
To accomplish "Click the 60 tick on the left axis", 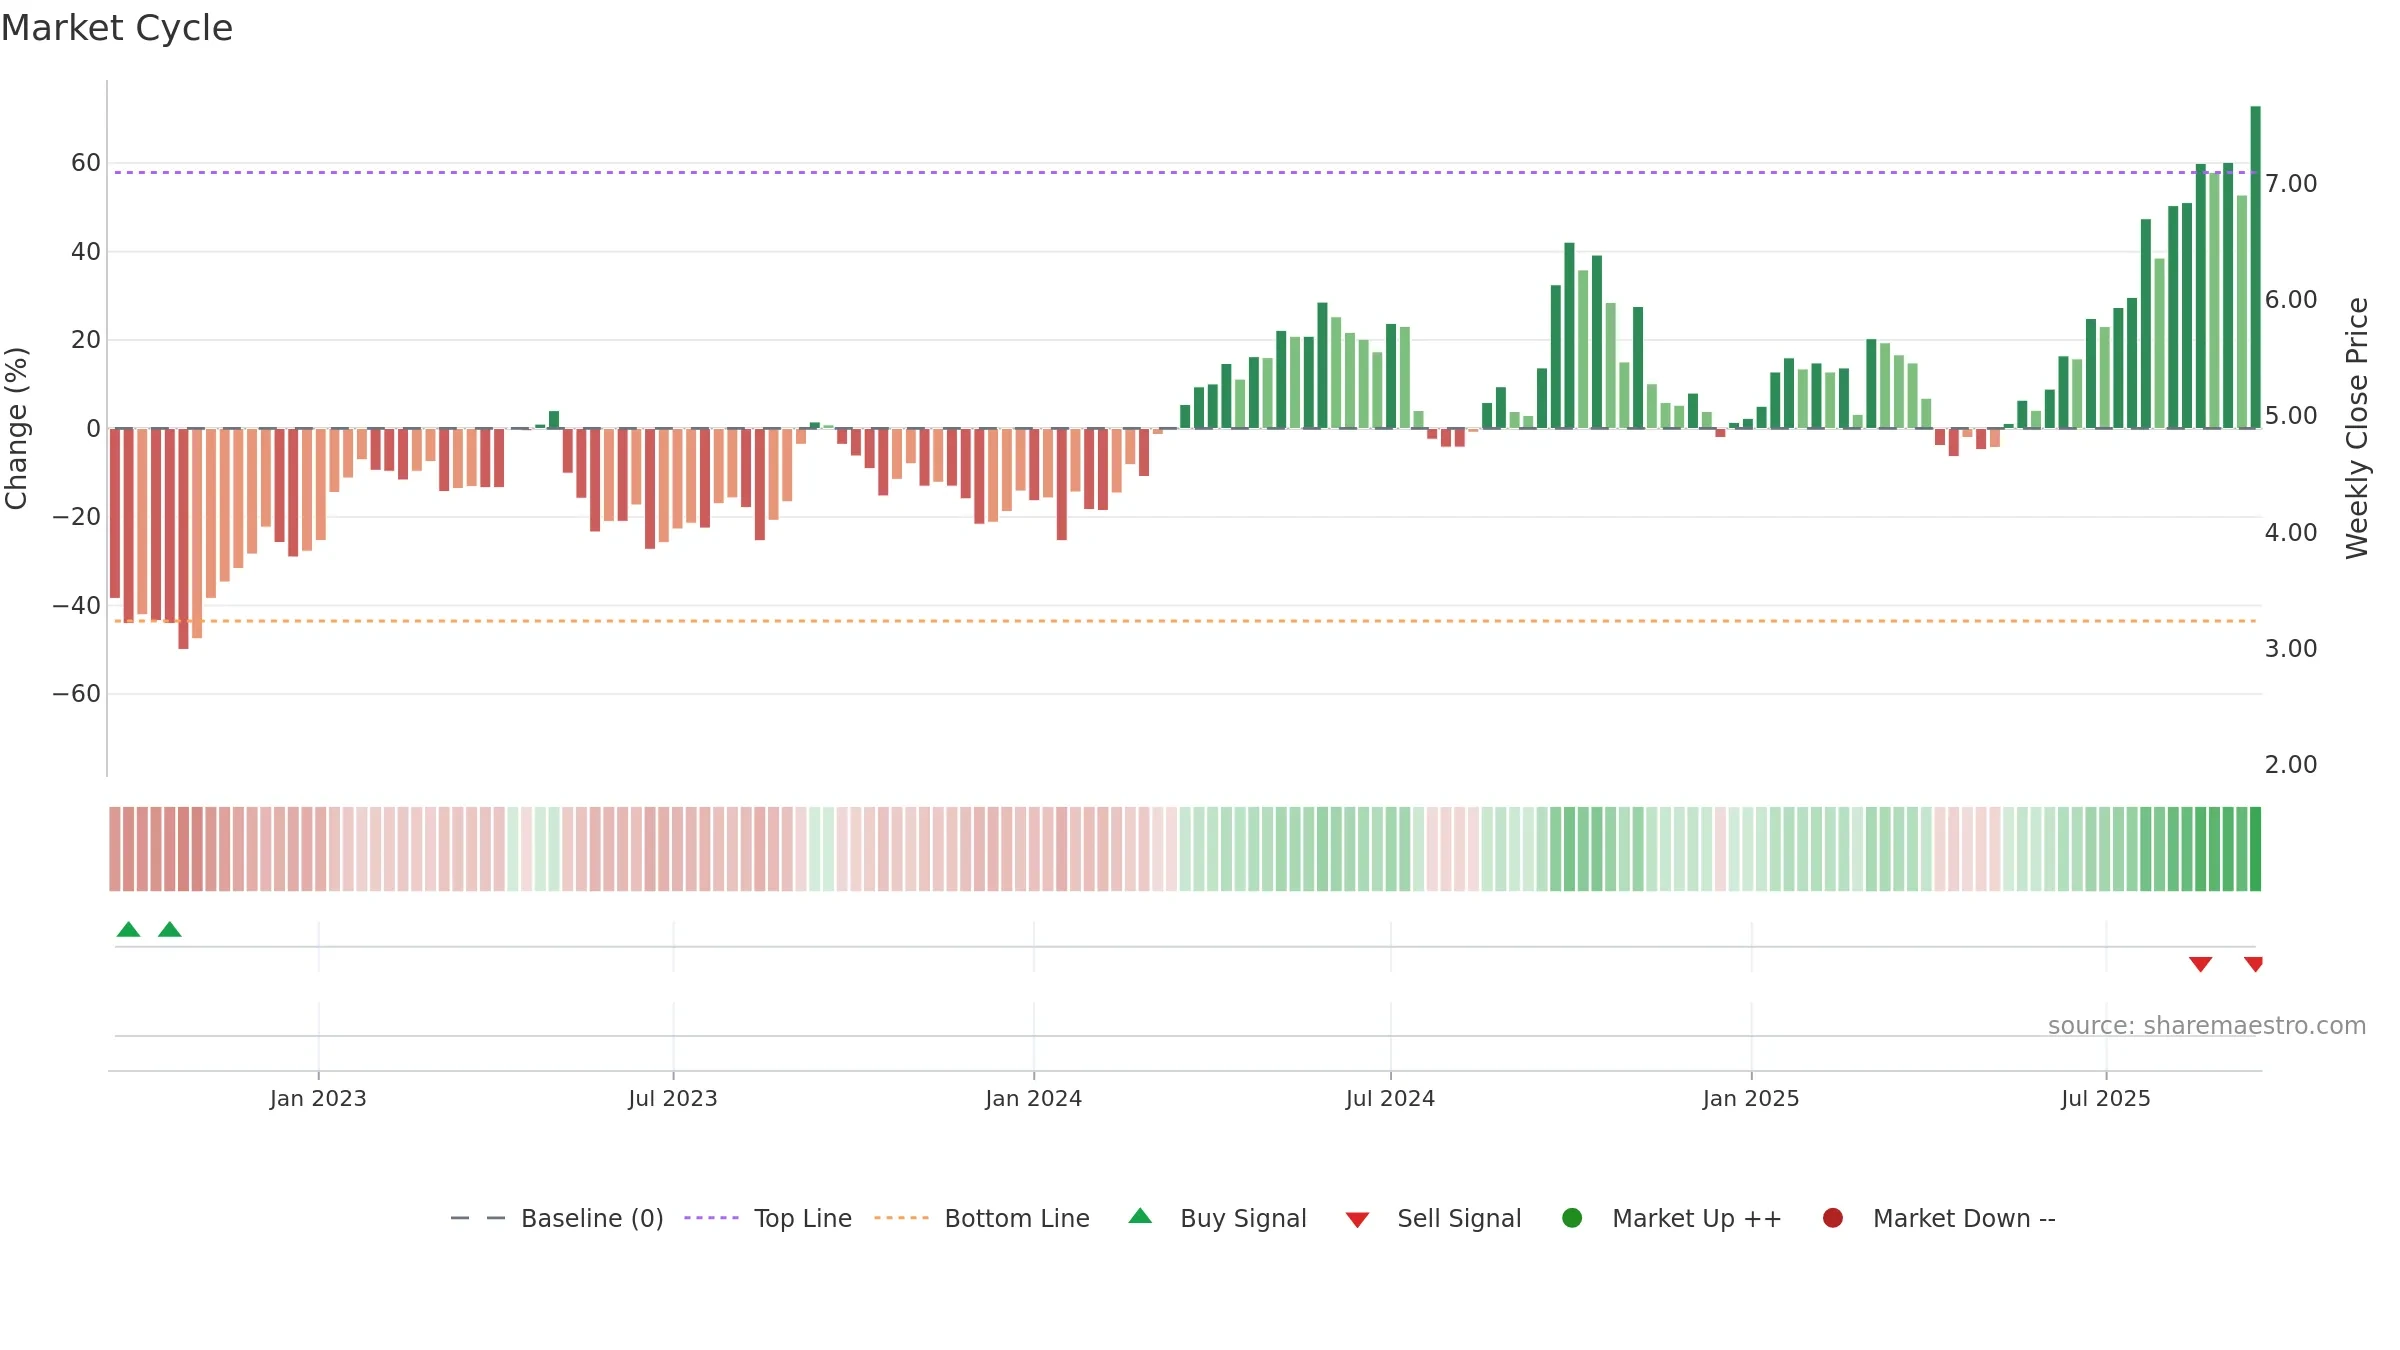I will coord(86,163).
